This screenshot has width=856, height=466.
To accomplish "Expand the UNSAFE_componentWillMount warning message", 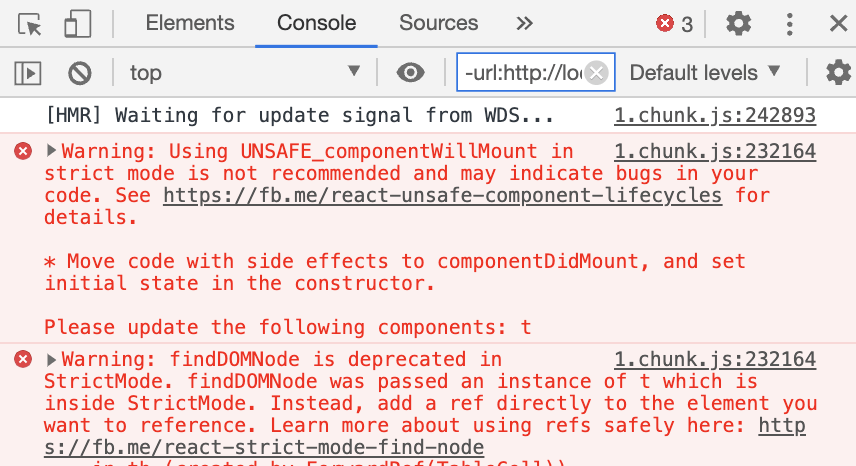I will (53, 152).
